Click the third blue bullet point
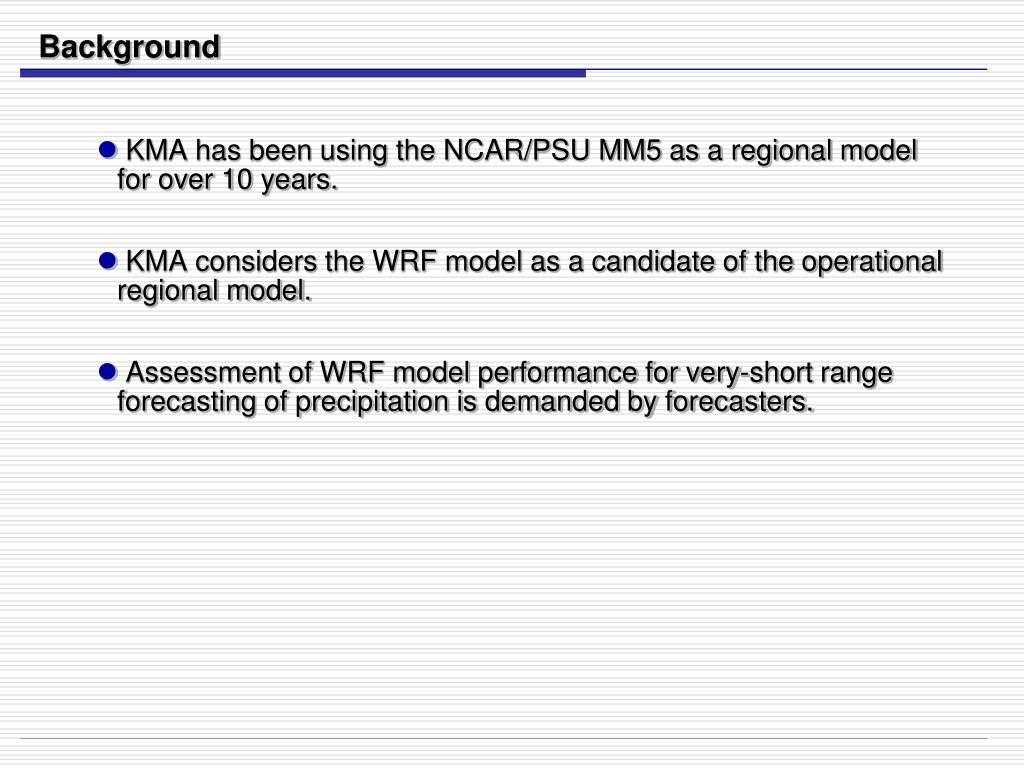 coord(108,372)
